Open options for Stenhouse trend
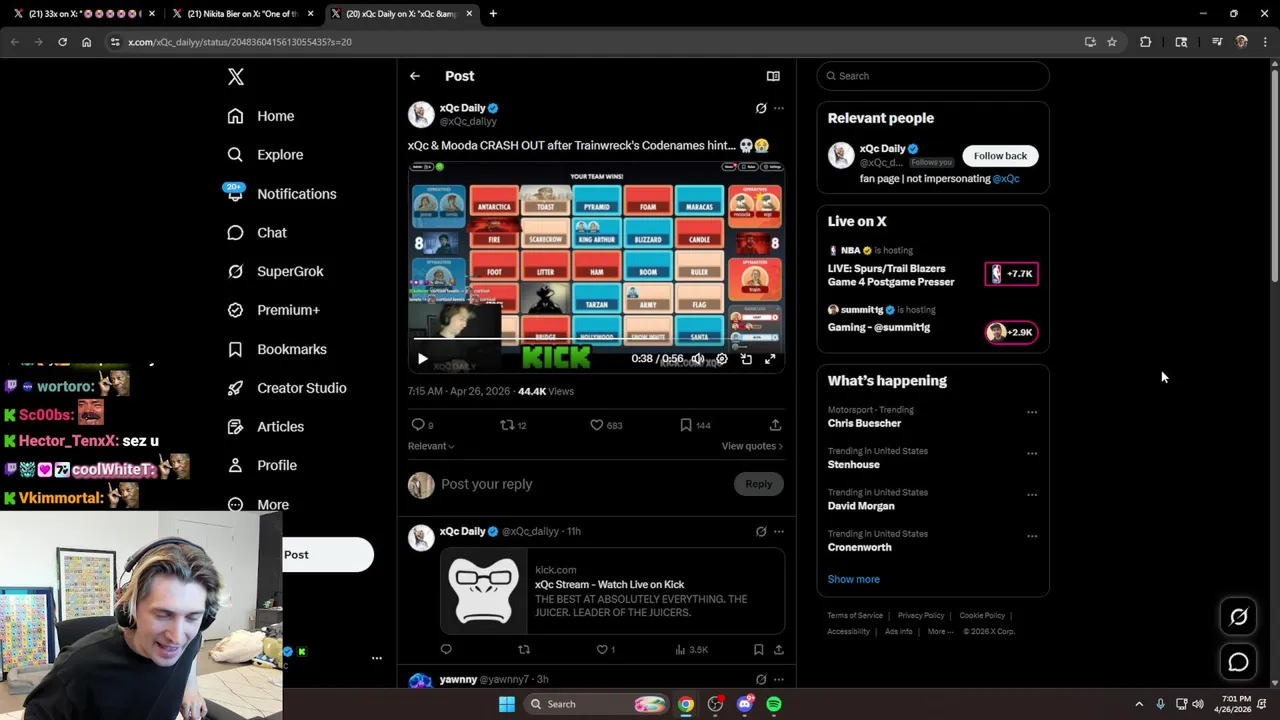The height and width of the screenshot is (720, 1280). pos(1032,453)
